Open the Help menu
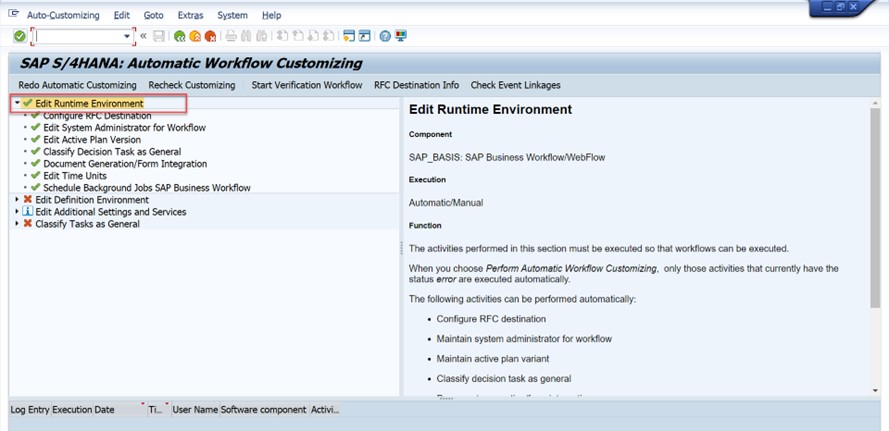Screen dimensions: 889x431 tap(272, 15)
